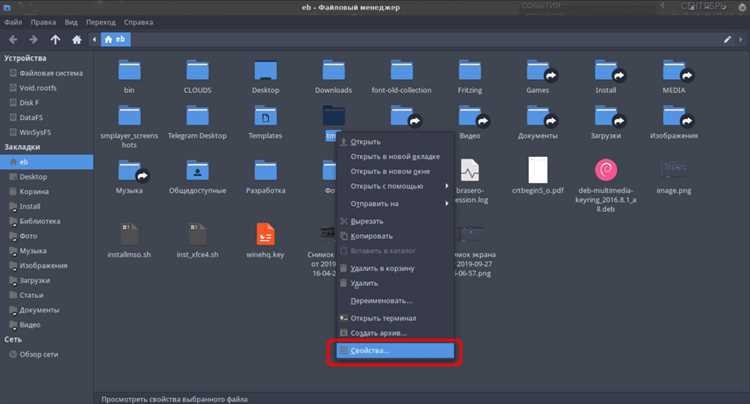
Task: Choose Свойства… in the context menu
Action: (x=395, y=350)
